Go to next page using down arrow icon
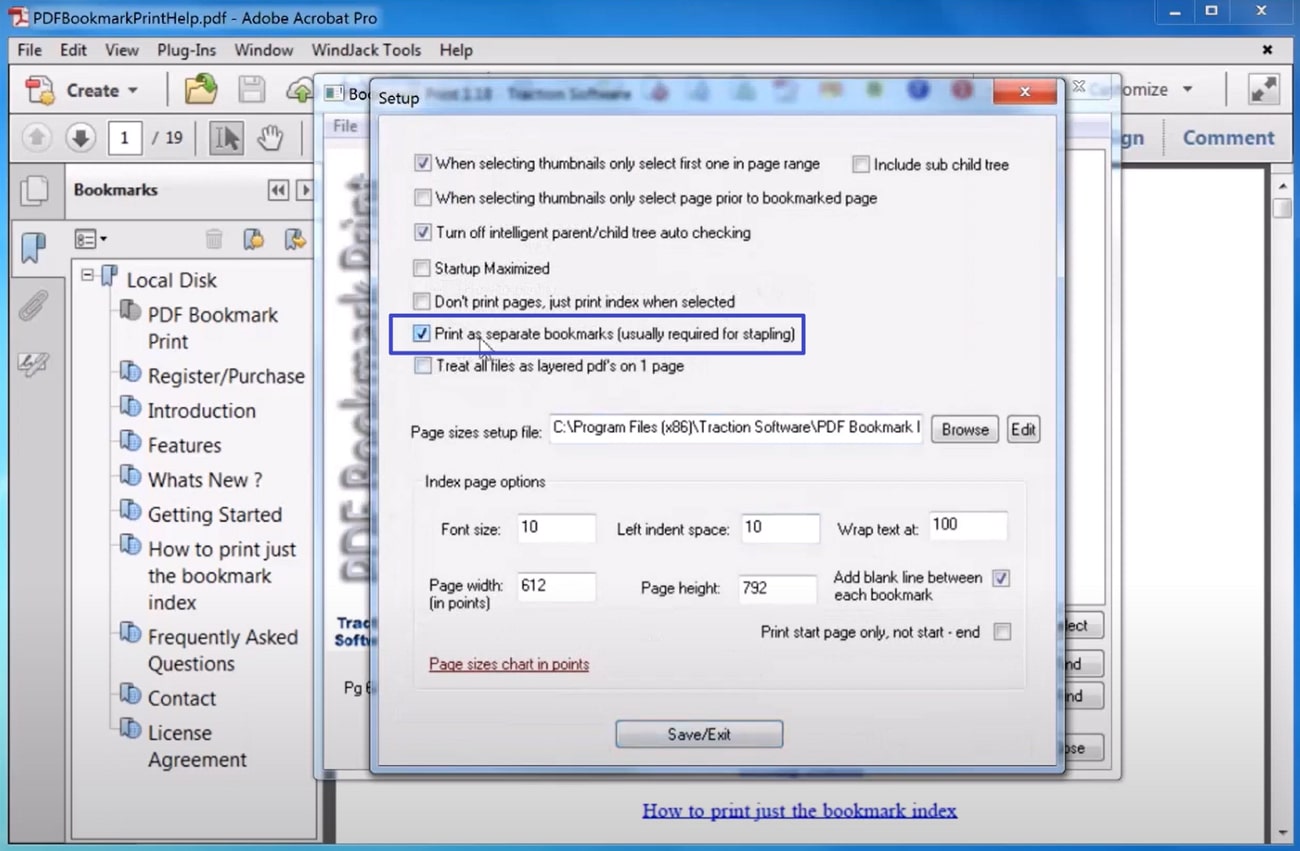 click(79, 138)
